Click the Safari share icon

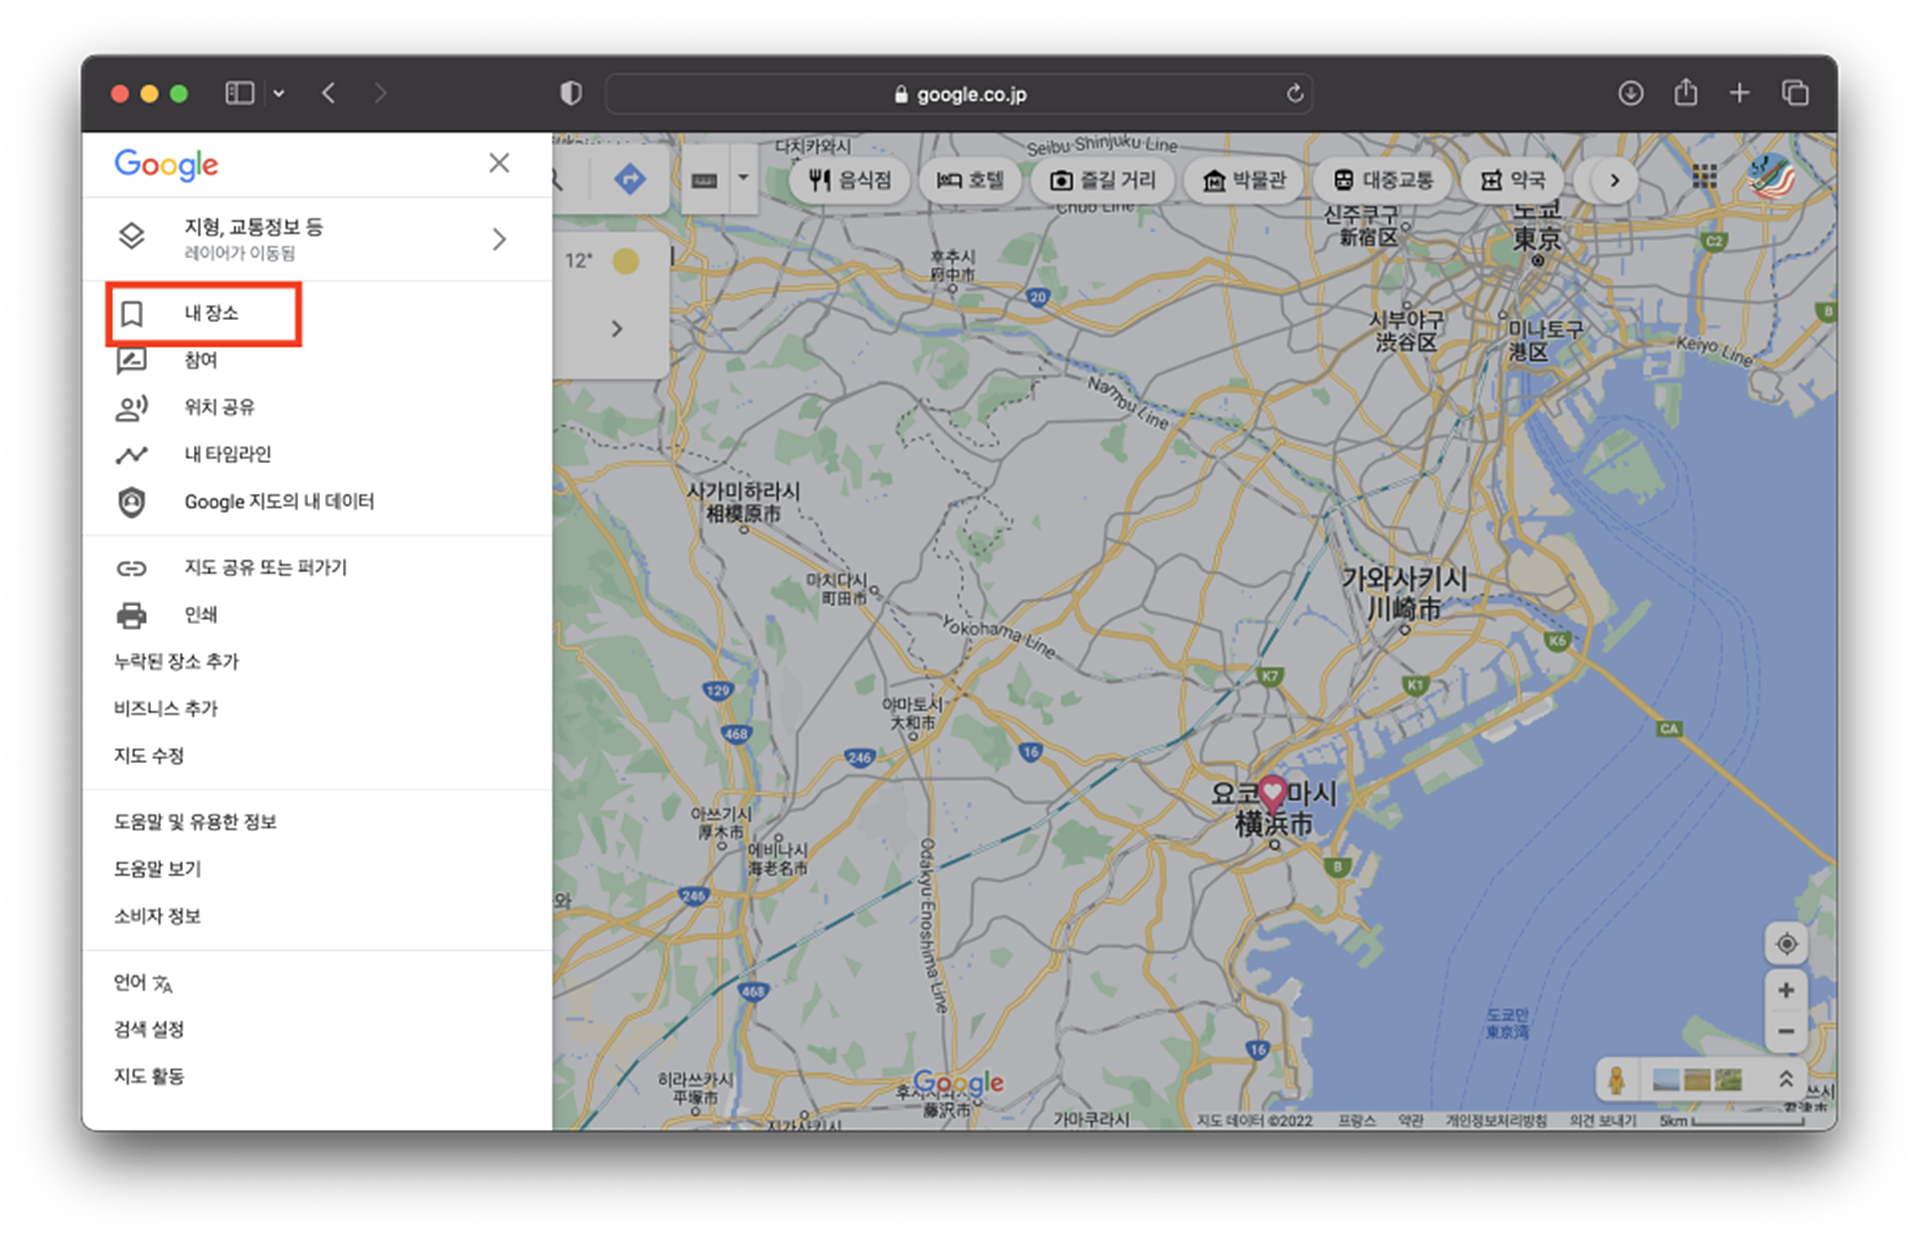coord(1686,93)
